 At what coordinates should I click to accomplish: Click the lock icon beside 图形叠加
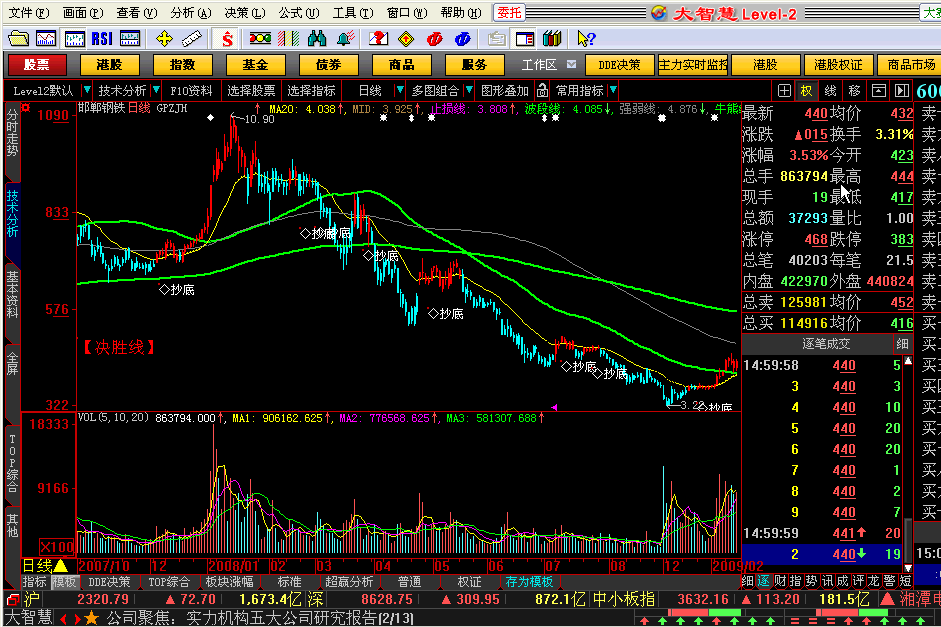542,91
